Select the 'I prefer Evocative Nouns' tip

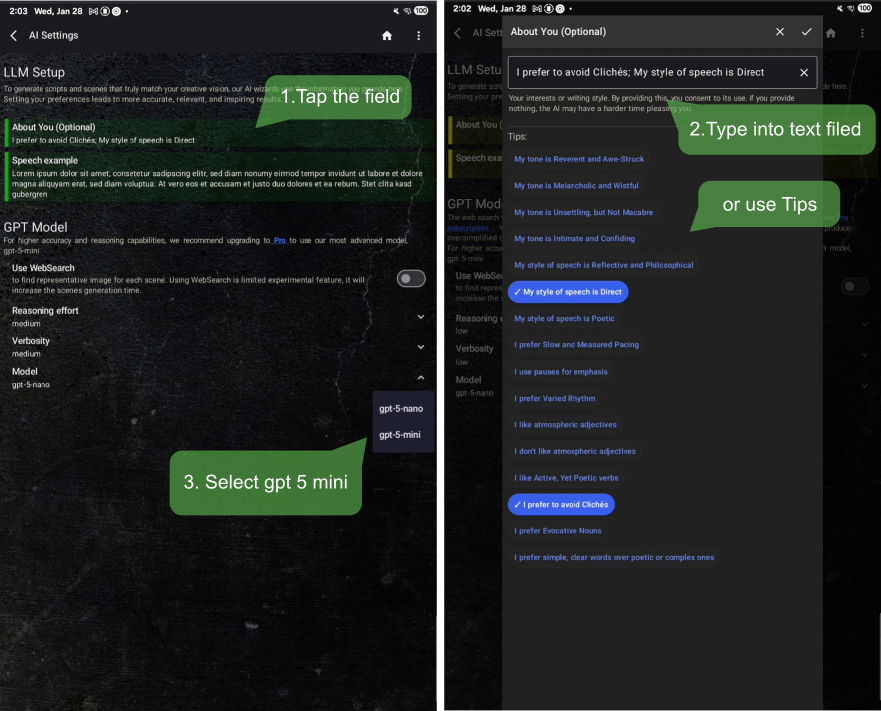tap(557, 531)
